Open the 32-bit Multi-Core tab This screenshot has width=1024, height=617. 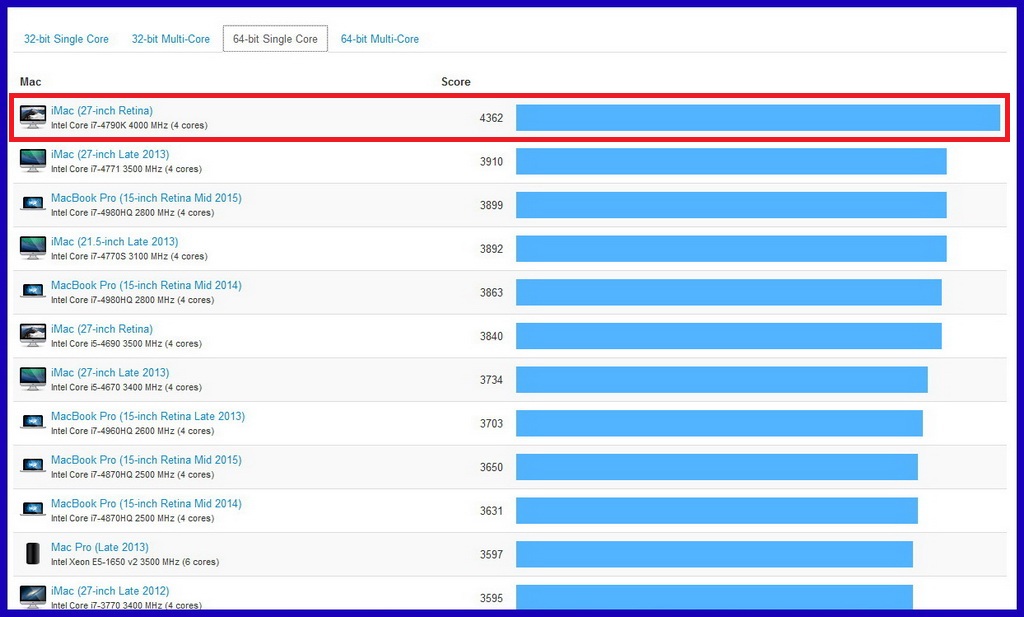click(x=170, y=39)
